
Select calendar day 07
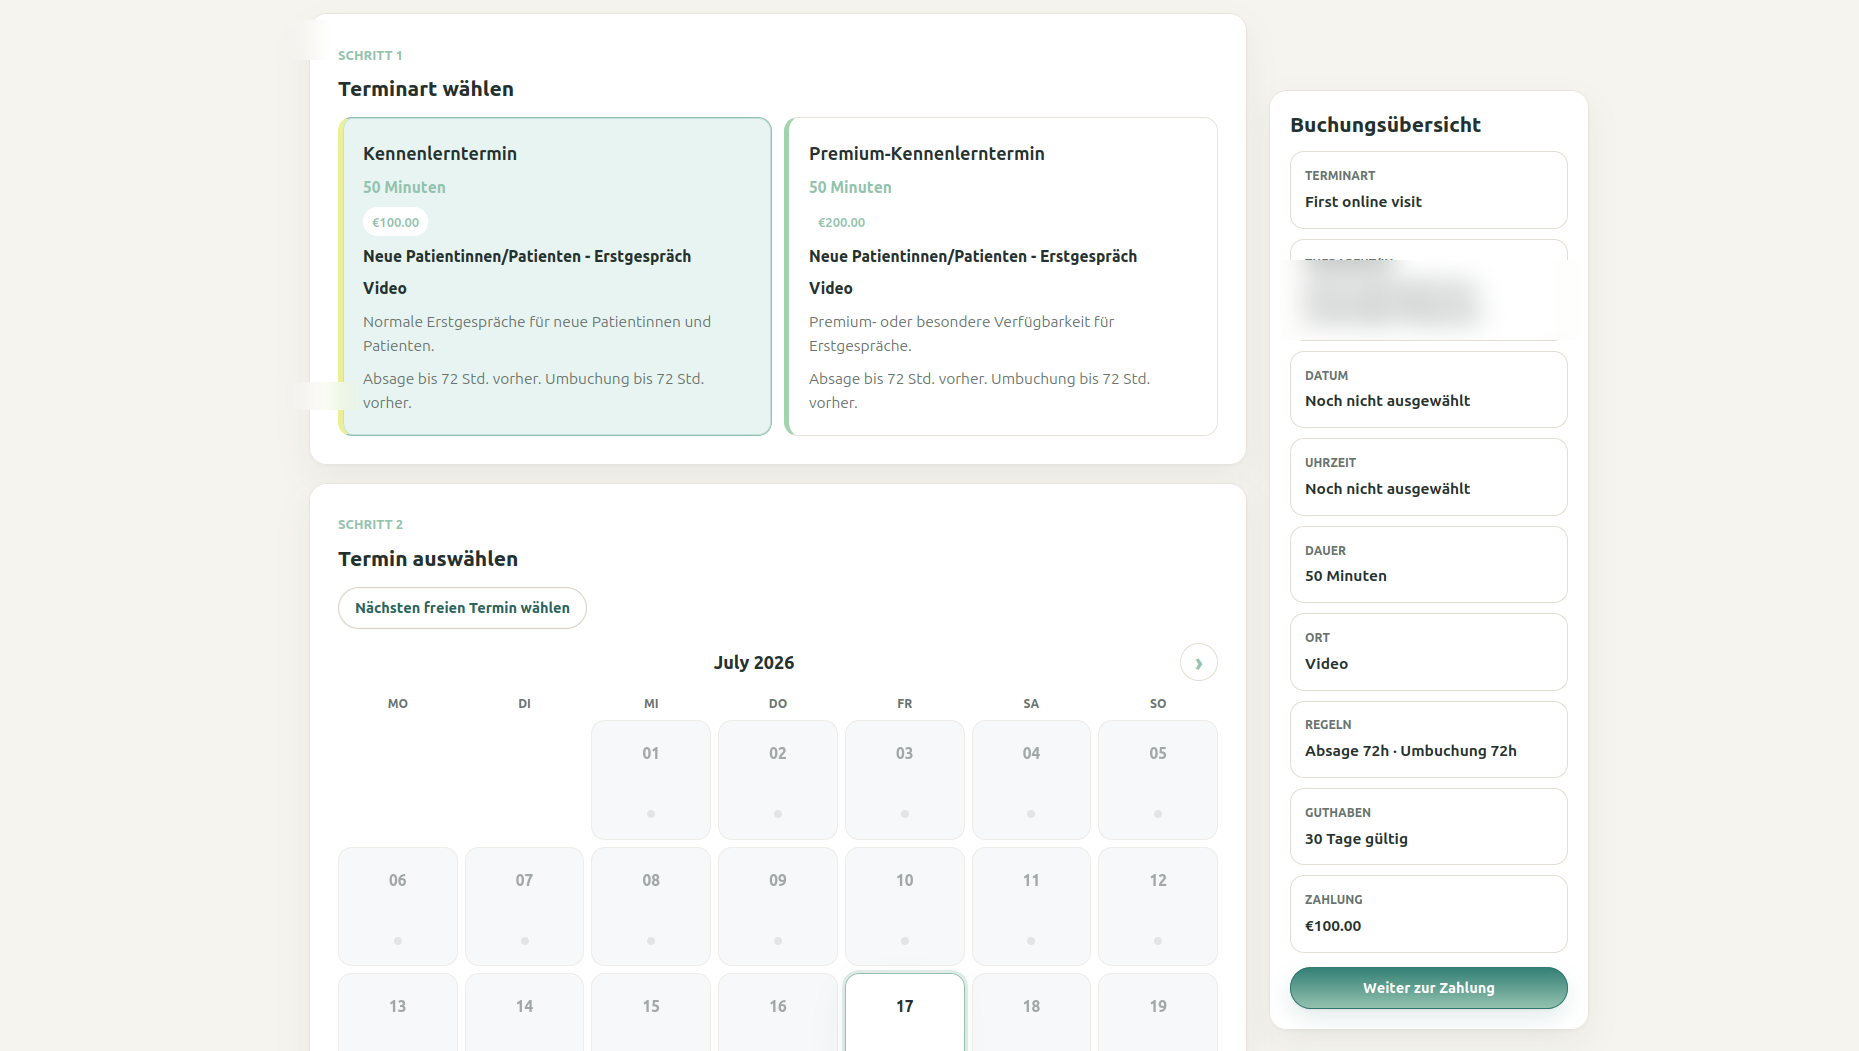click(524, 906)
